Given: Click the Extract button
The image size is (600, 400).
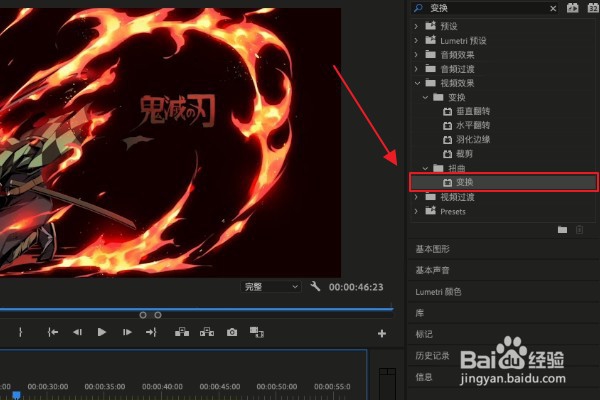Looking at the screenshot, I should tap(207, 332).
